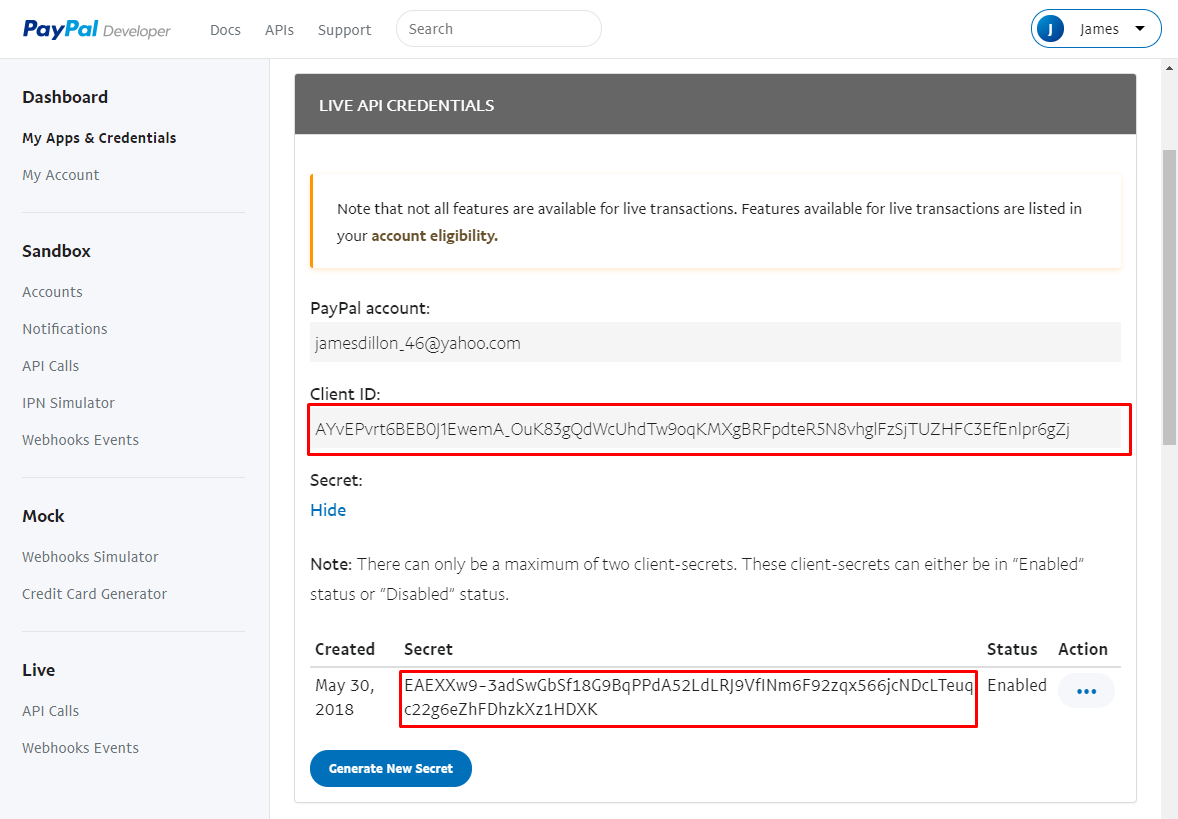Click the Mock section heading
Image resolution: width=1178 pixels, height=819 pixels.
point(44,516)
